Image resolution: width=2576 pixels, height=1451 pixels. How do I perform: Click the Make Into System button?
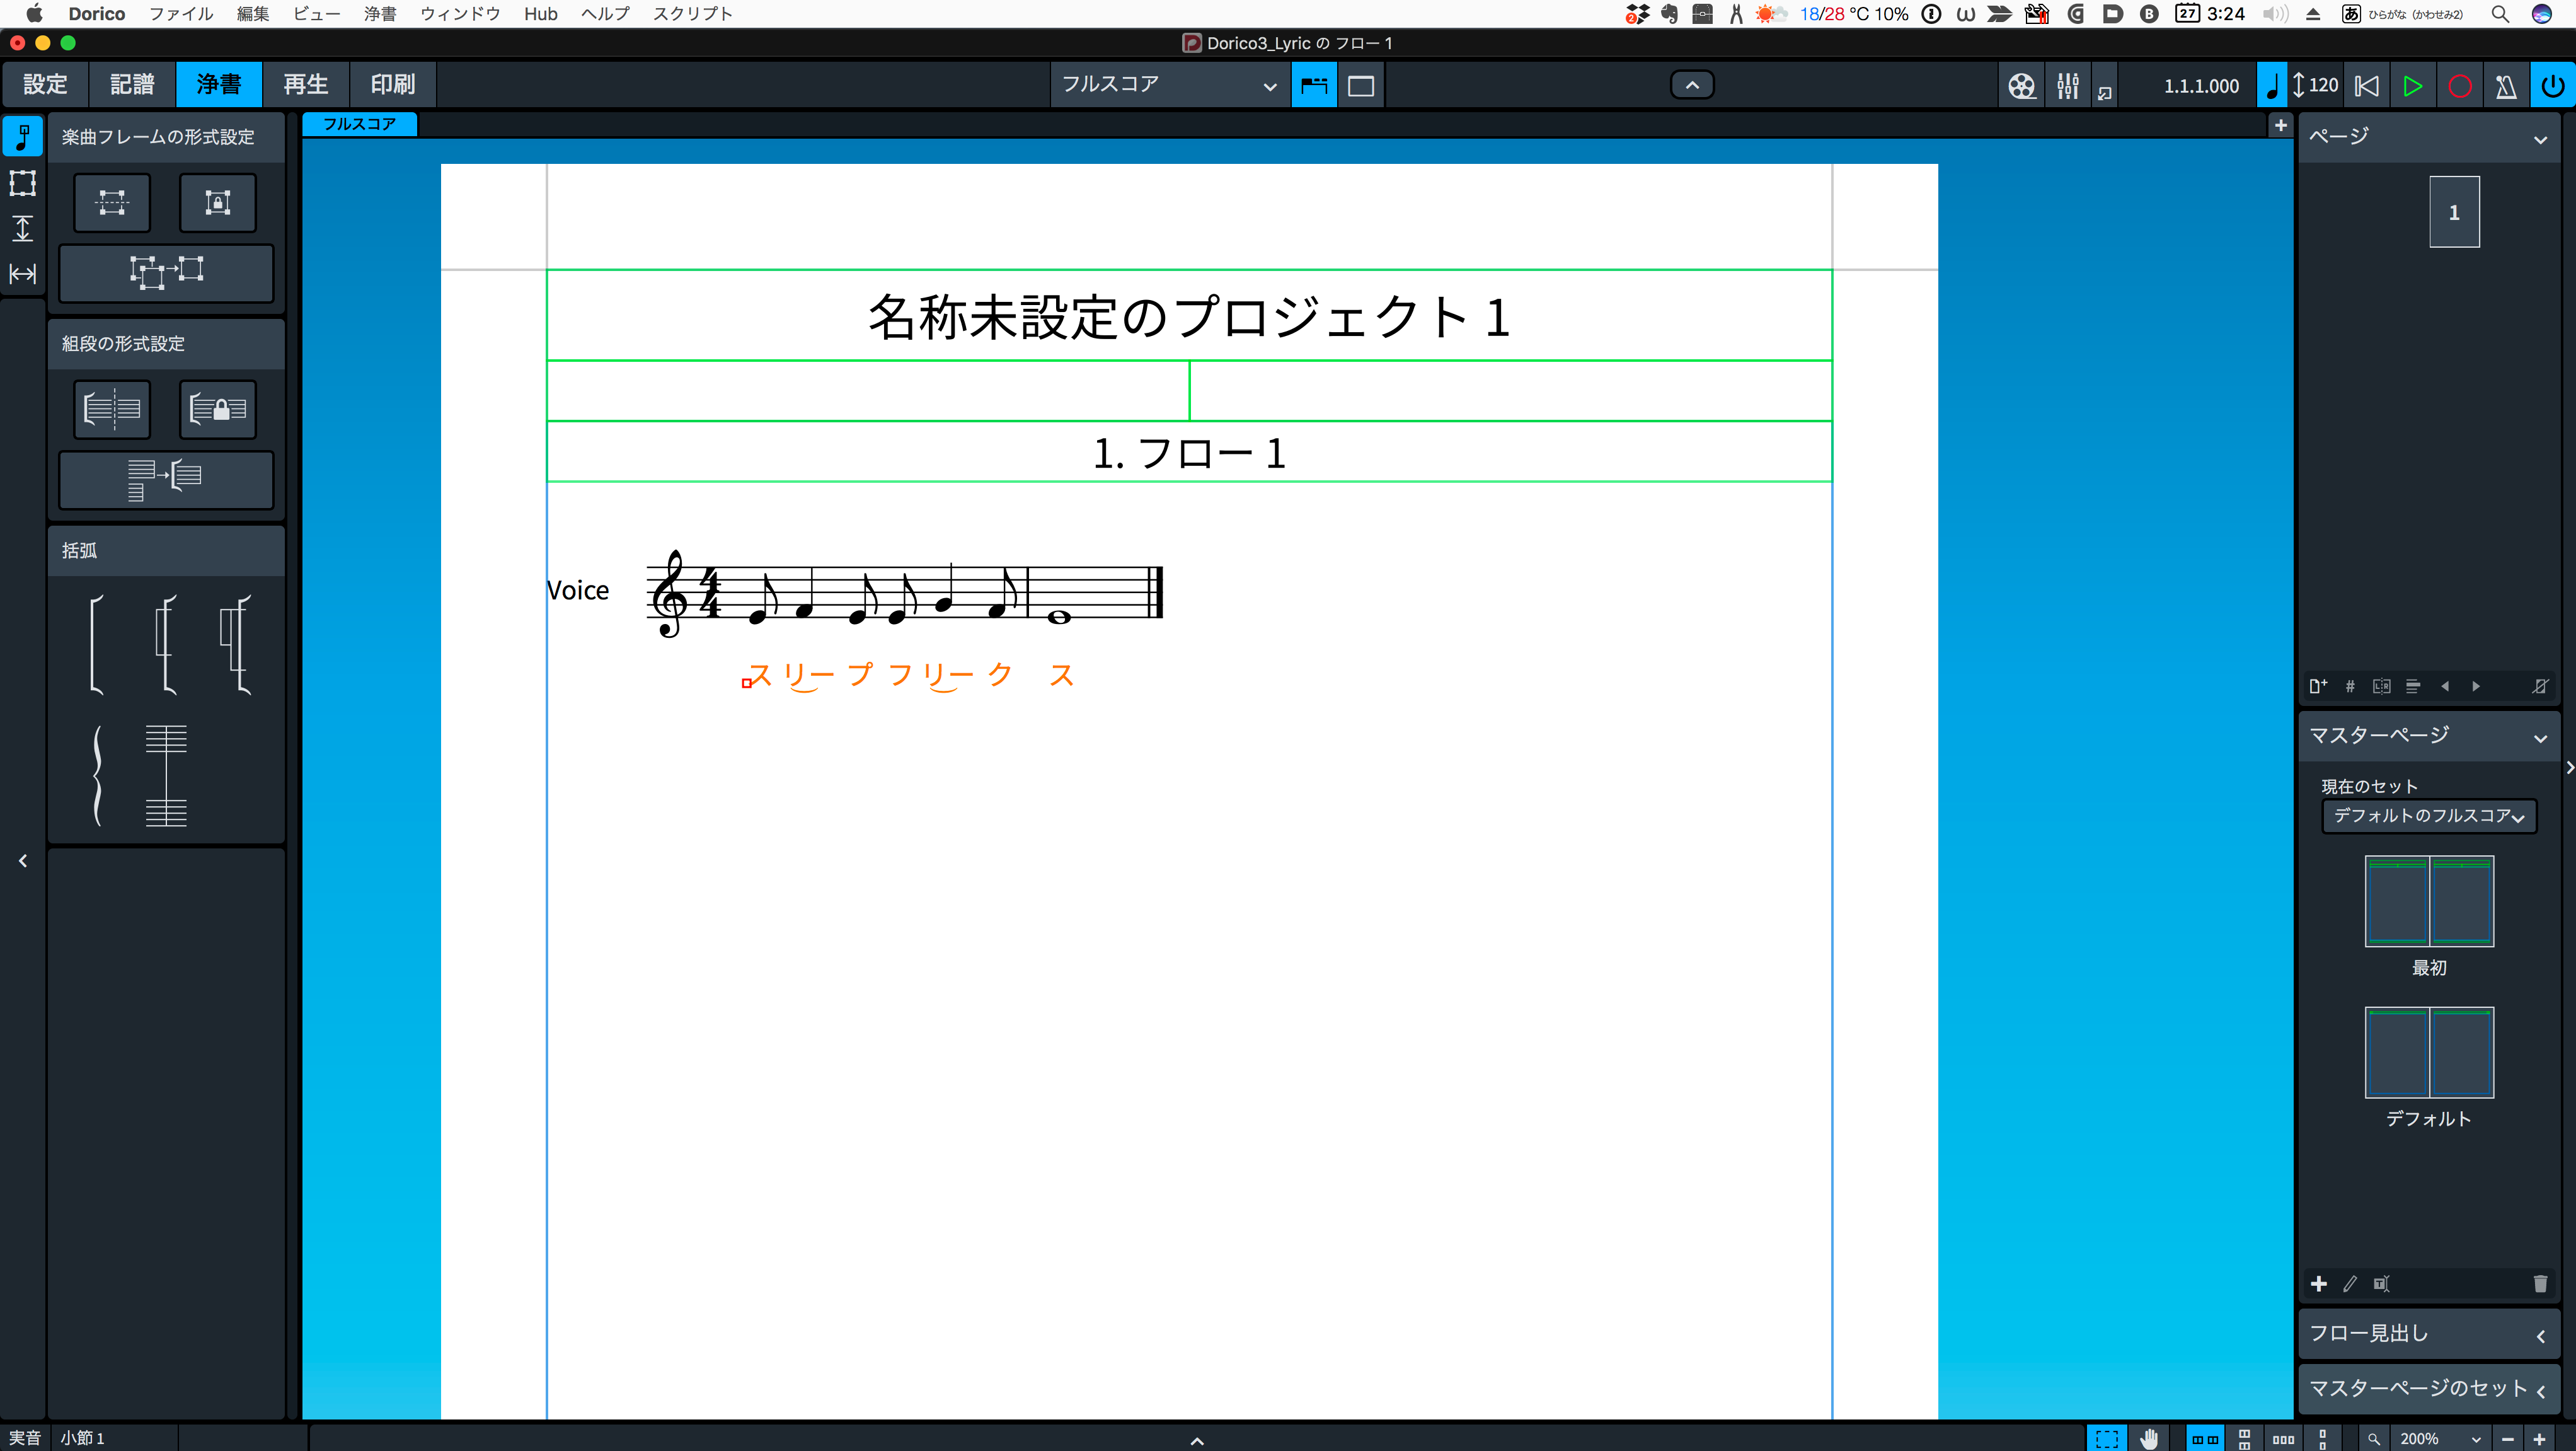click(112, 409)
